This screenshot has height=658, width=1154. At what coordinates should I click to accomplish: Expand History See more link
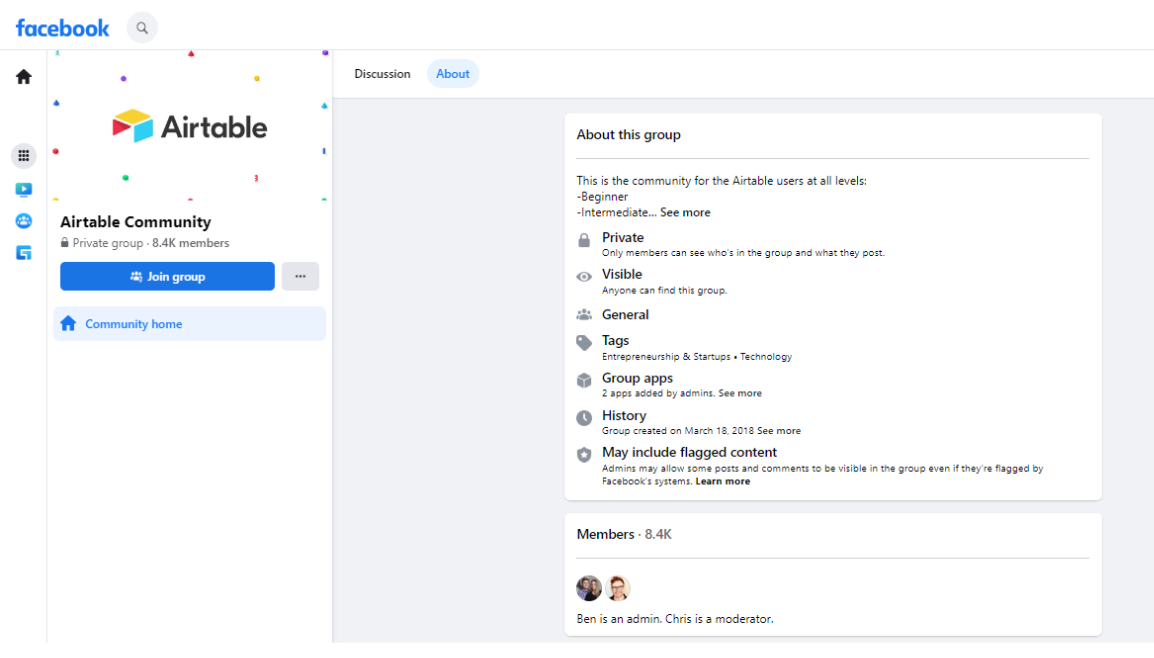pyautogui.click(x=779, y=431)
